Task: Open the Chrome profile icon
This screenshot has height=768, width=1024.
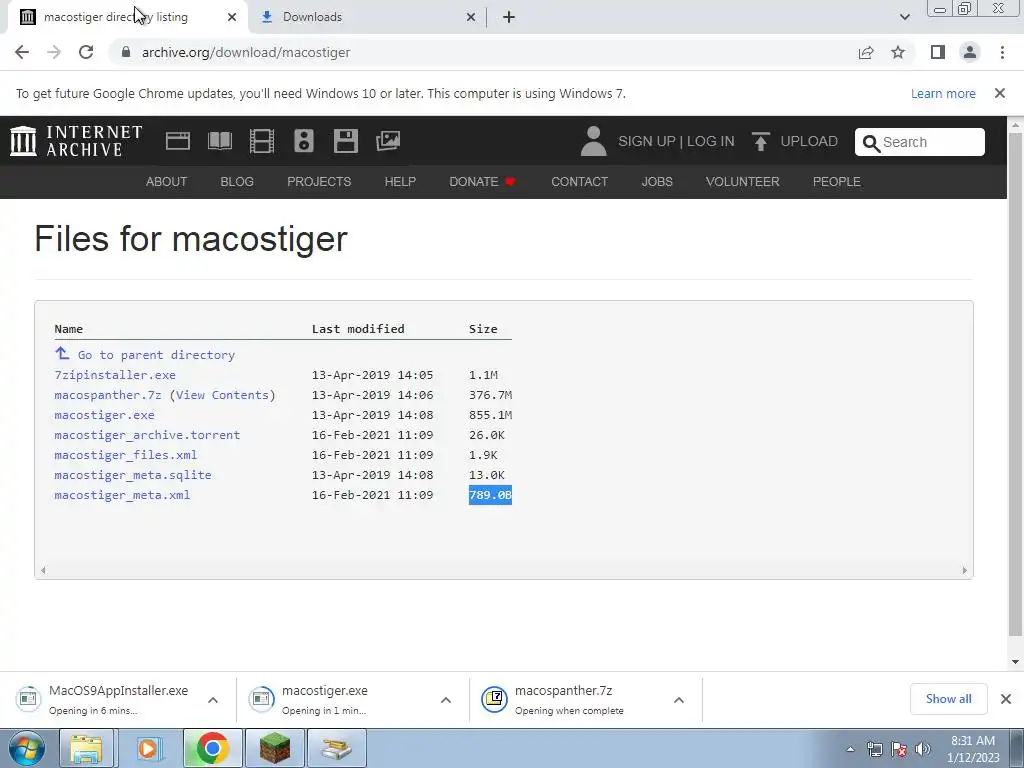Action: point(970,52)
